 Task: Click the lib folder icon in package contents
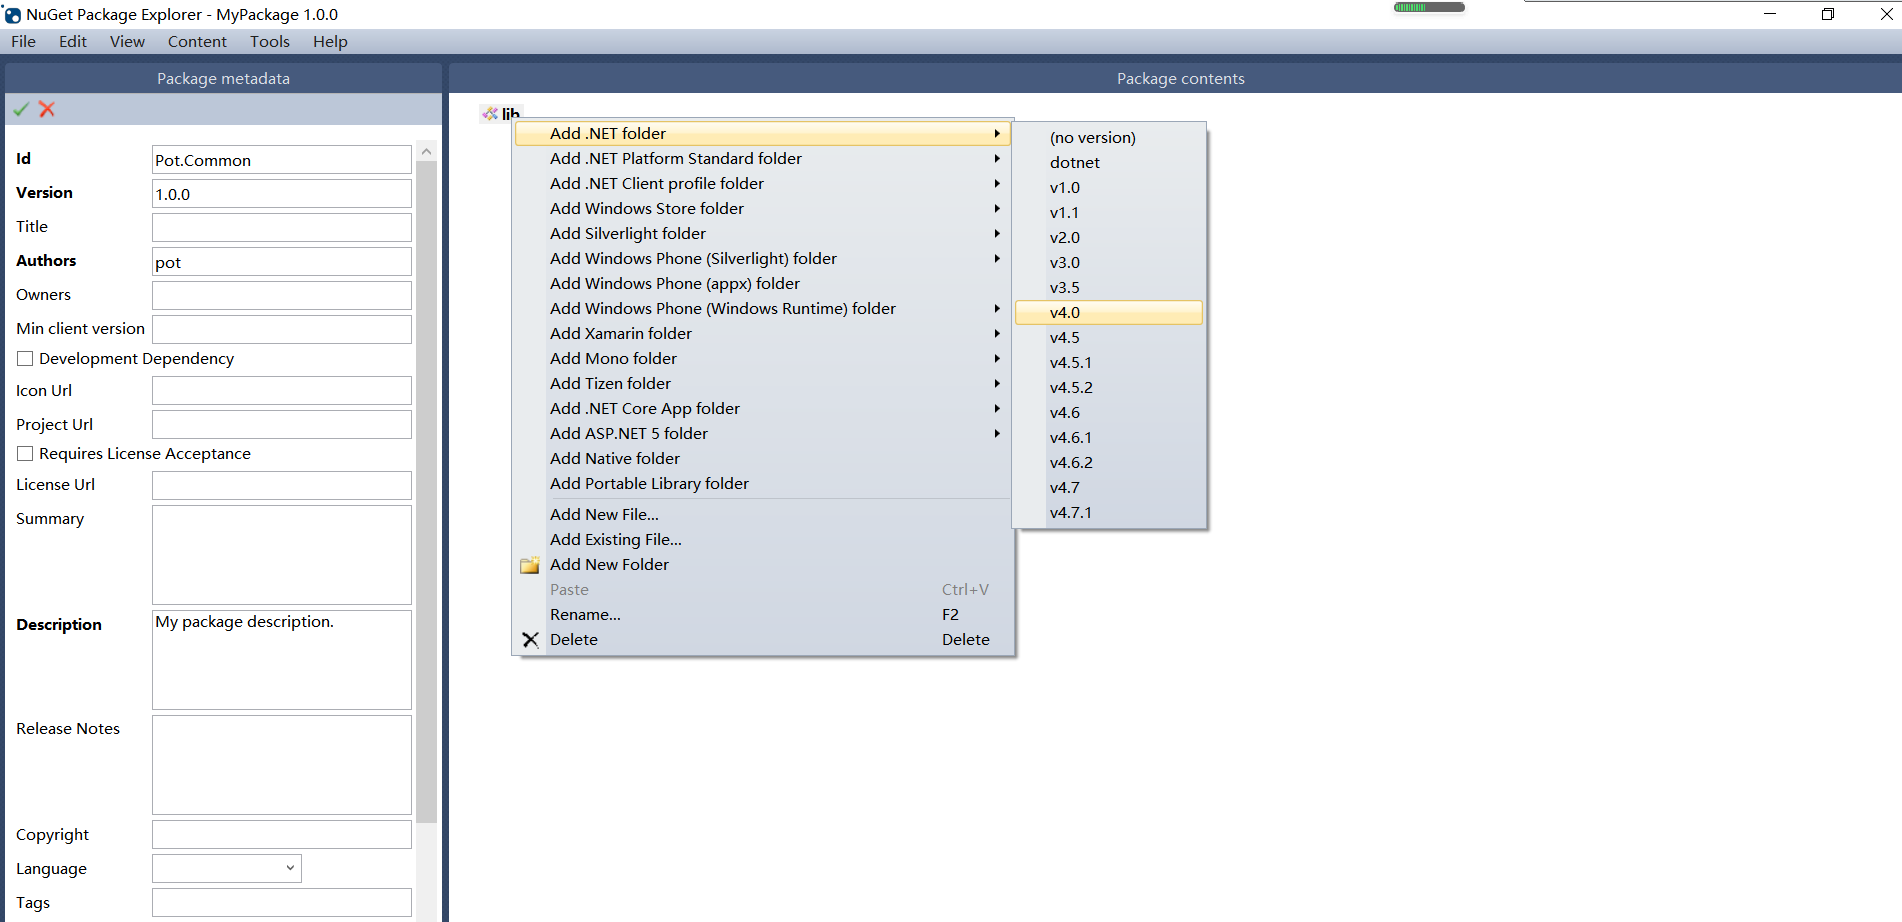click(x=490, y=114)
